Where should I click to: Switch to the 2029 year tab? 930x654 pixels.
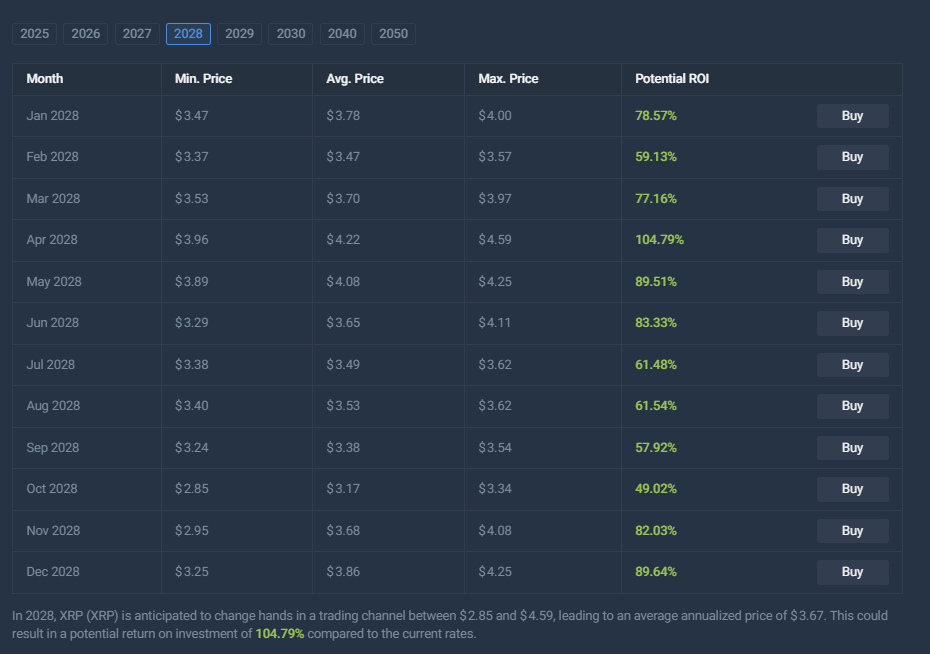pyautogui.click(x=239, y=34)
